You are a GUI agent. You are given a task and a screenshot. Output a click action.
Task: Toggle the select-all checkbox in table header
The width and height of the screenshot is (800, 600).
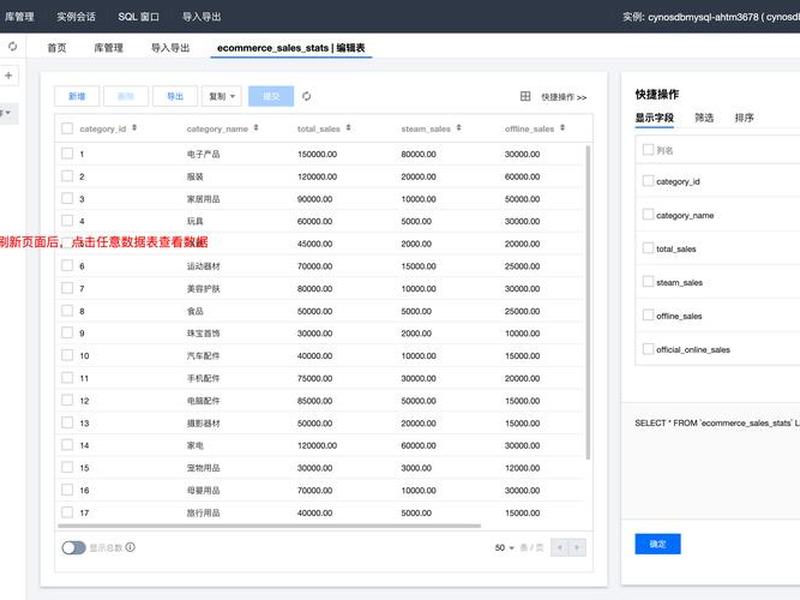click(67, 128)
